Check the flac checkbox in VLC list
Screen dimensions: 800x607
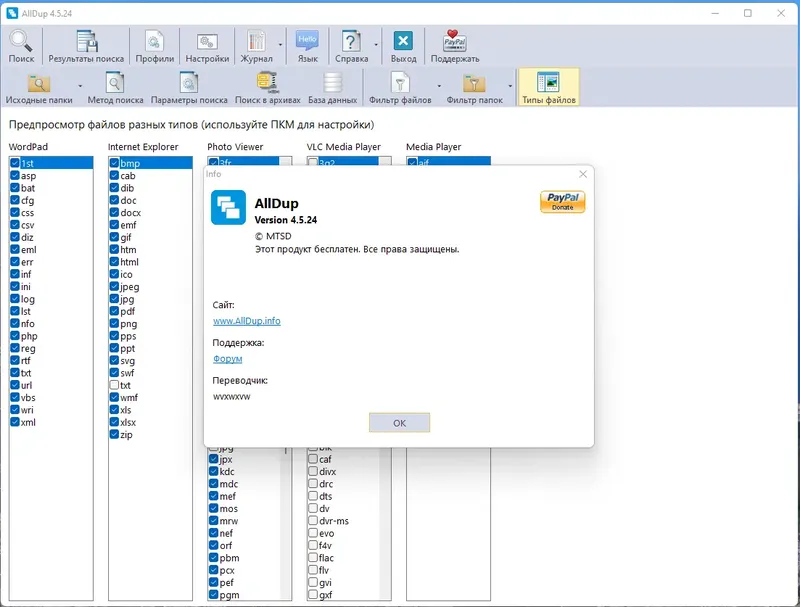(313, 558)
